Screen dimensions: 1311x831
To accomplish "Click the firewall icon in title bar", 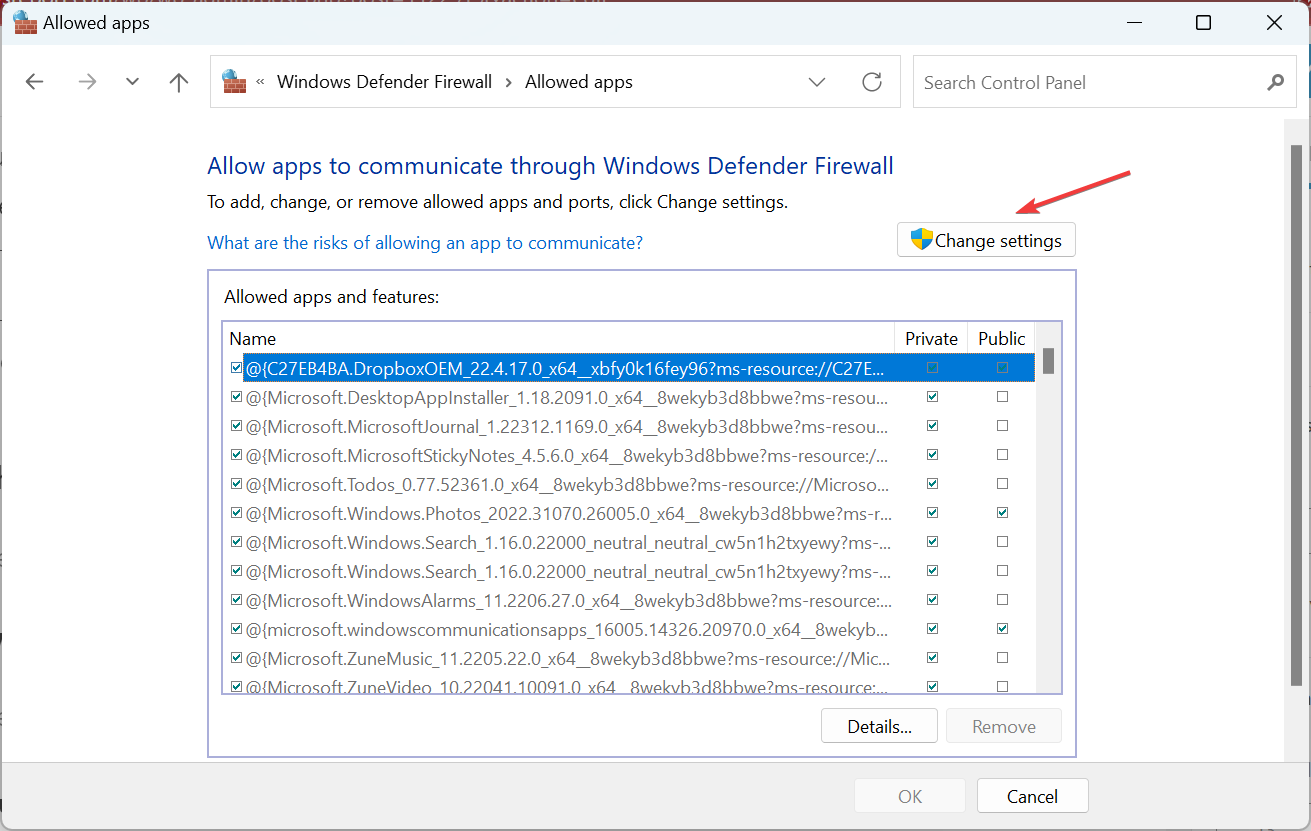I will pyautogui.click(x=24, y=22).
